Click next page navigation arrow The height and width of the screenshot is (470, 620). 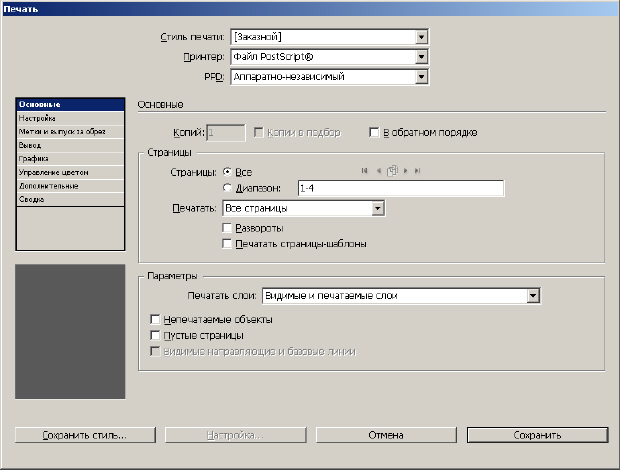[405, 171]
